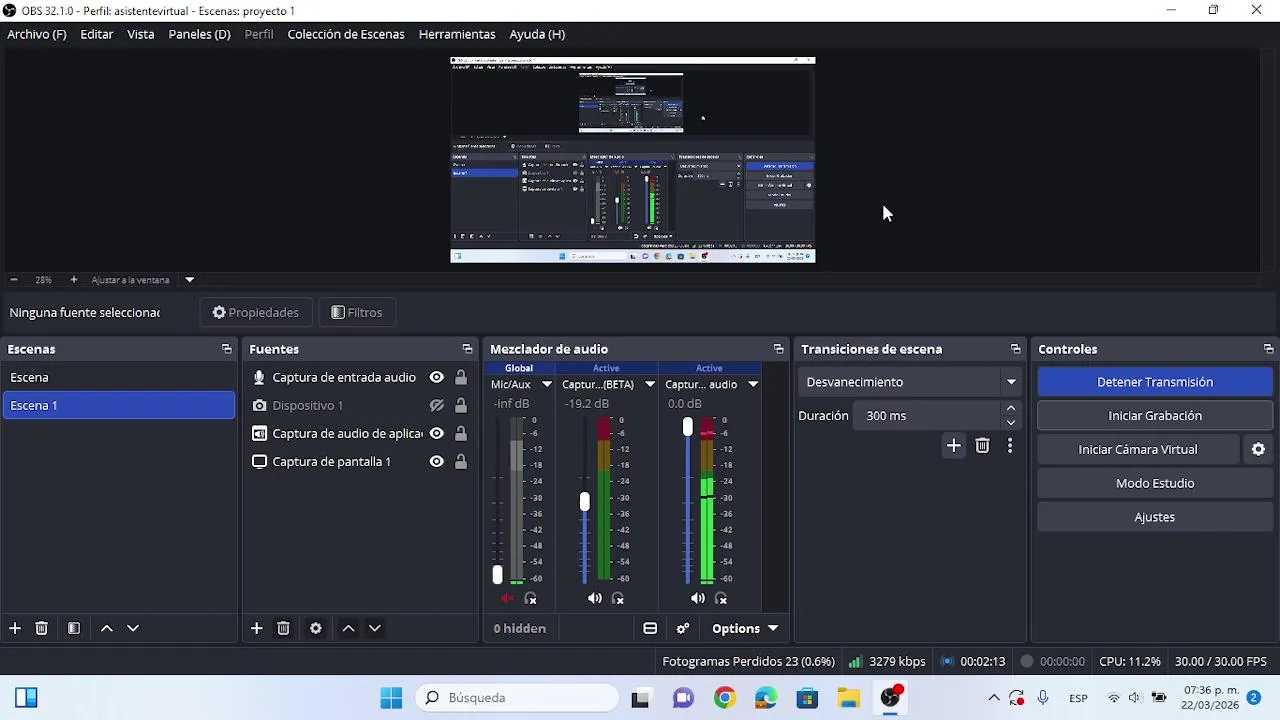1280x720 pixels.
Task: Toggle audio mixer layout icon
Action: click(x=650, y=629)
